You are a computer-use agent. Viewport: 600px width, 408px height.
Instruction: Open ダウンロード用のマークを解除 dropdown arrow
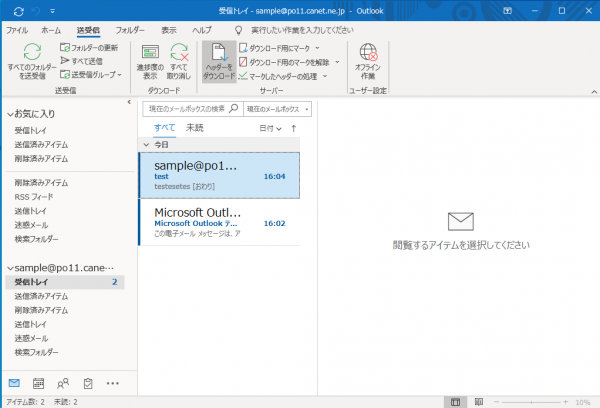coord(337,62)
